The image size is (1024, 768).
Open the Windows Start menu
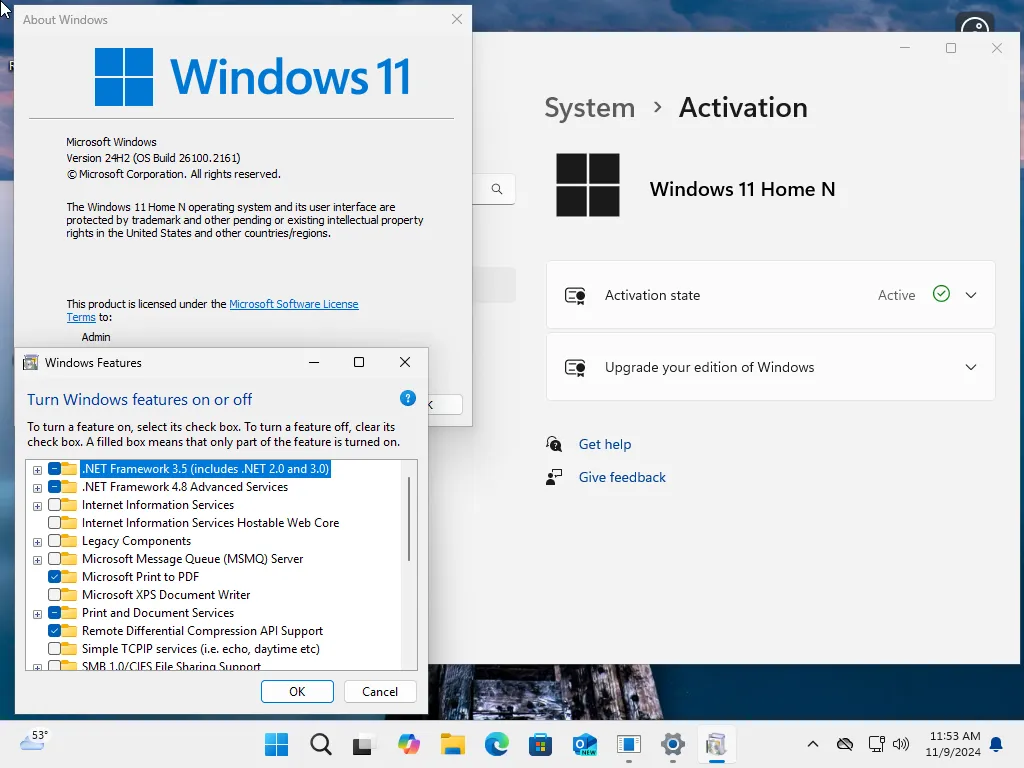coord(276,744)
